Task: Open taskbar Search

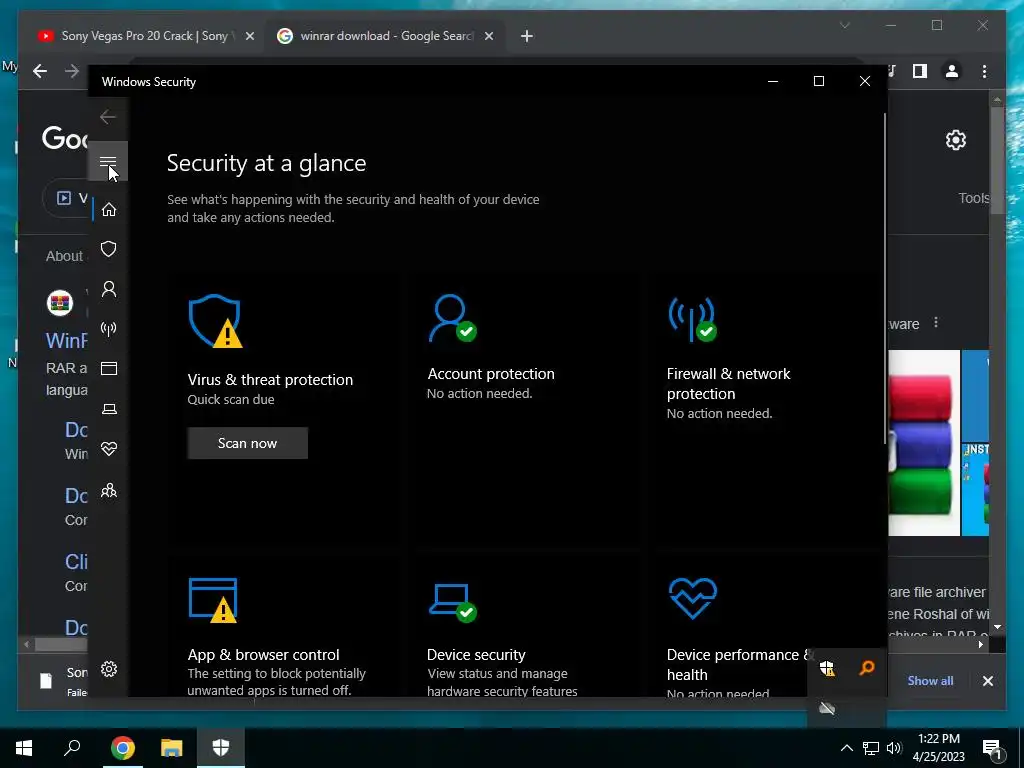Action: [x=72, y=748]
